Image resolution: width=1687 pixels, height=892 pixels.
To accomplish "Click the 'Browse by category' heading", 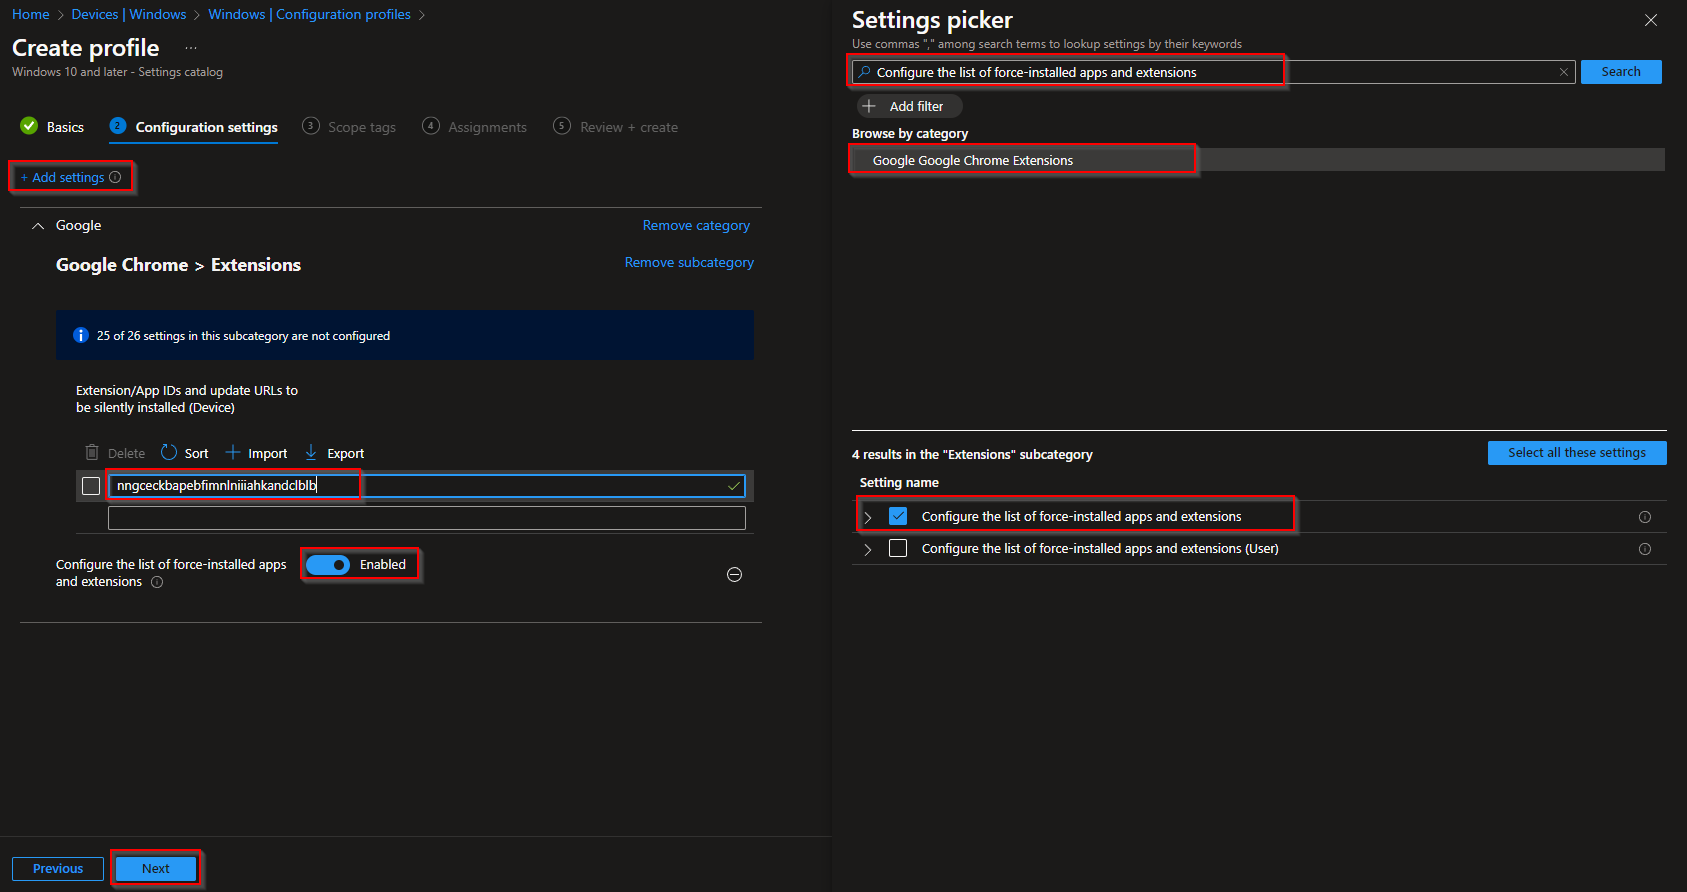I will click(910, 133).
